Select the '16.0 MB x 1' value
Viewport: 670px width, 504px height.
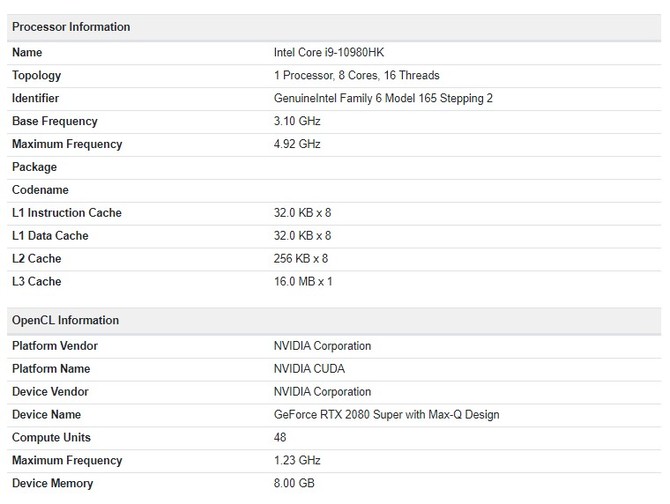303,281
